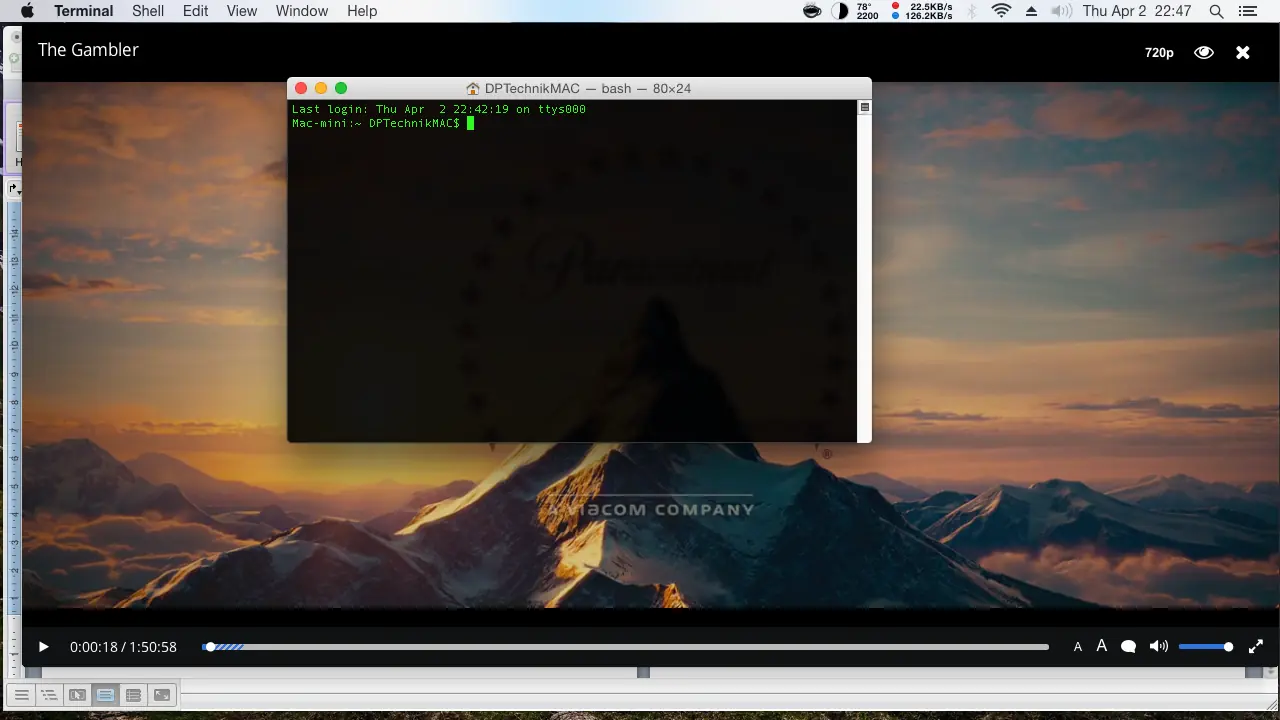Select the outline view button in background toolbar

click(49, 695)
